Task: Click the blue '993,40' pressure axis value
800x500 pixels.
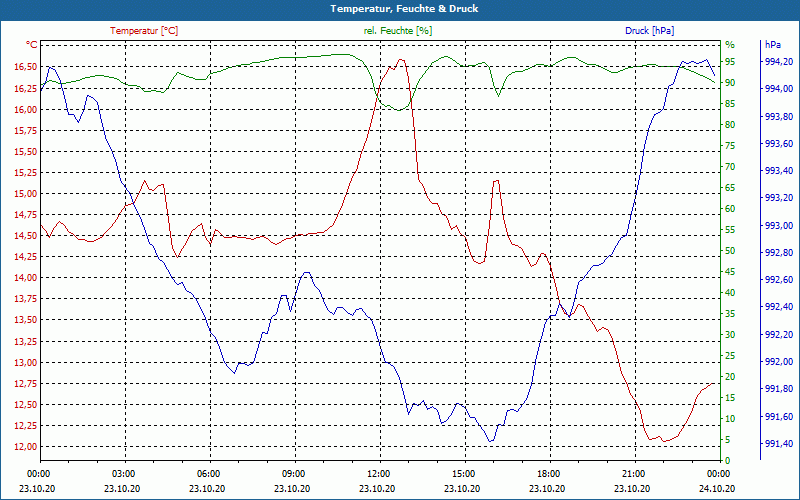Action: tap(779, 171)
